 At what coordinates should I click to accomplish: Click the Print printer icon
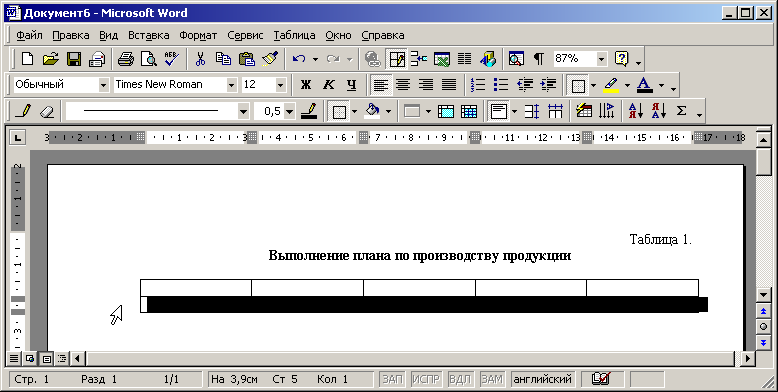pyautogui.click(x=126, y=60)
